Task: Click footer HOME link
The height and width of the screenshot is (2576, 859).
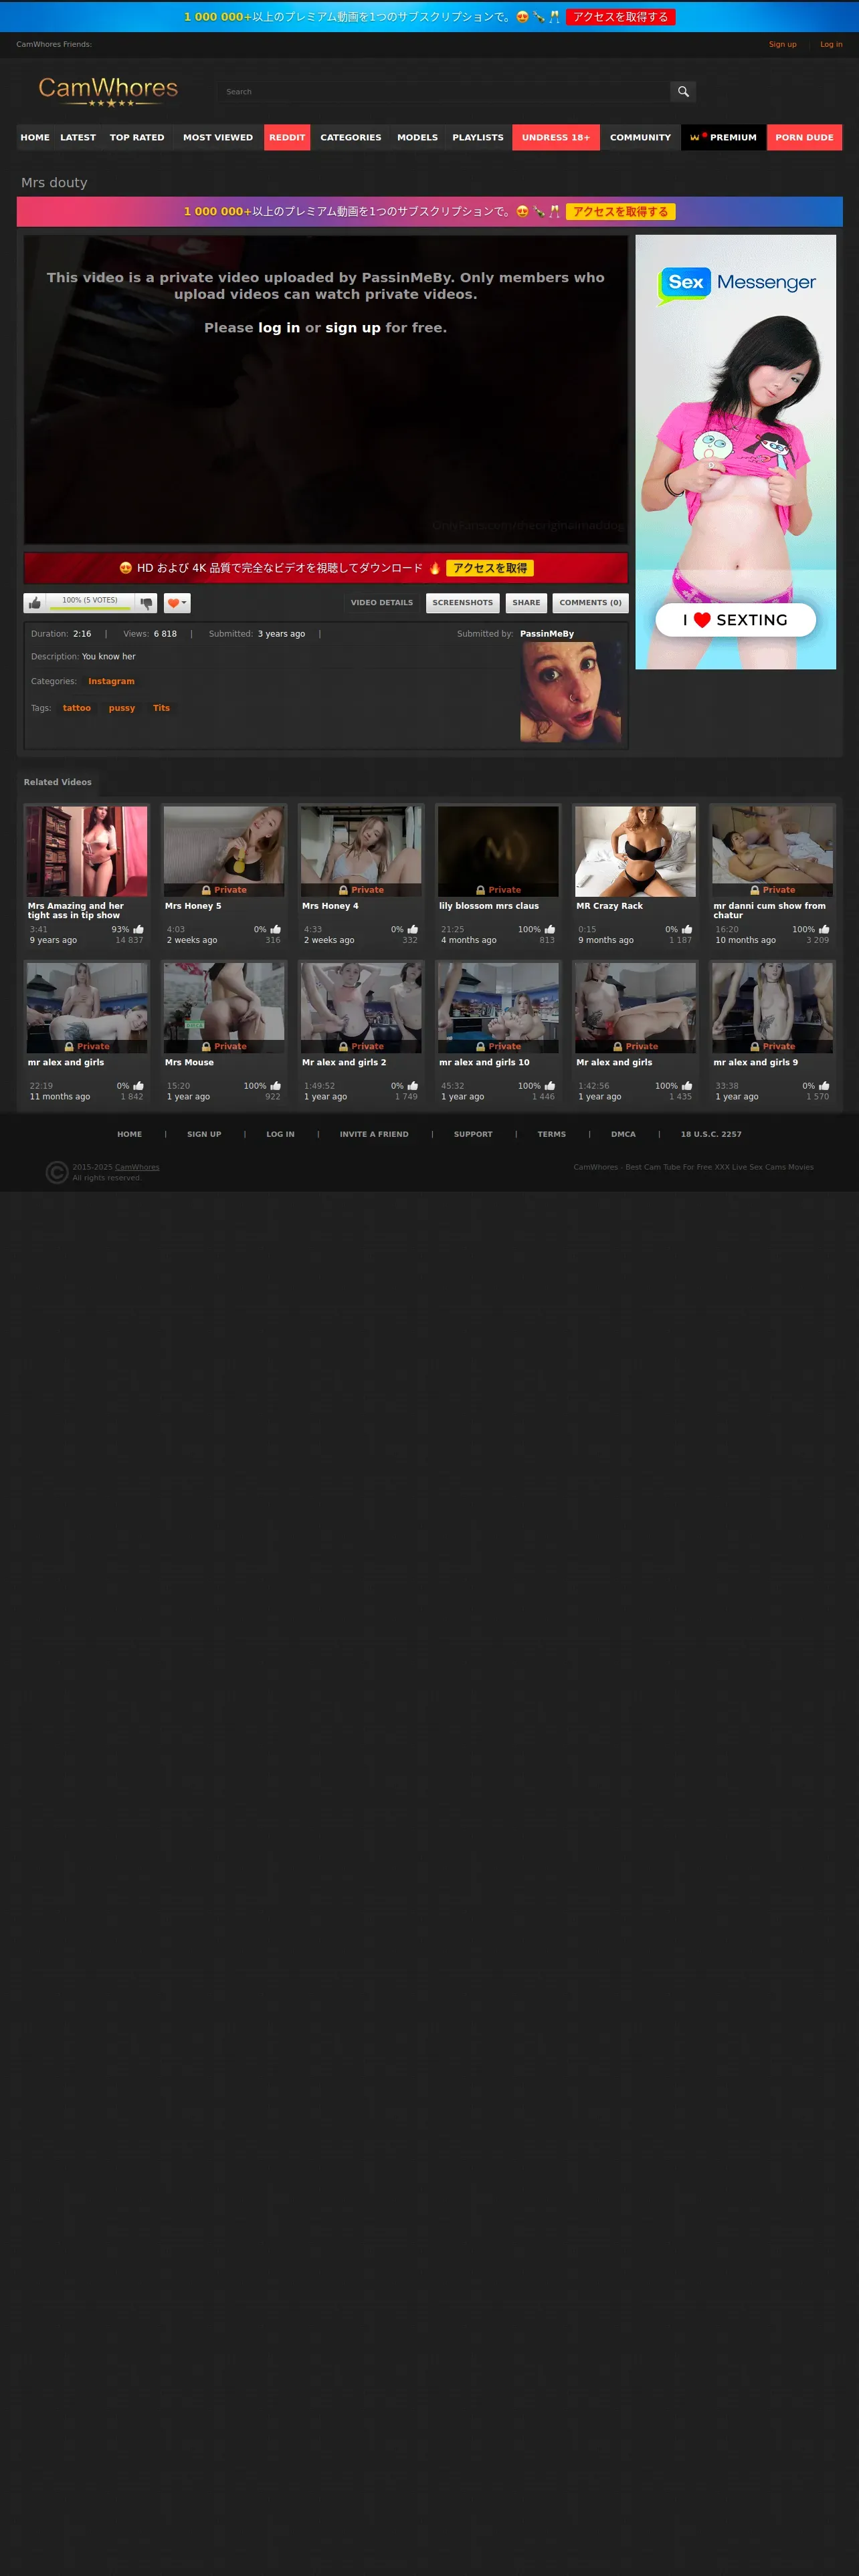Action: (x=129, y=1135)
